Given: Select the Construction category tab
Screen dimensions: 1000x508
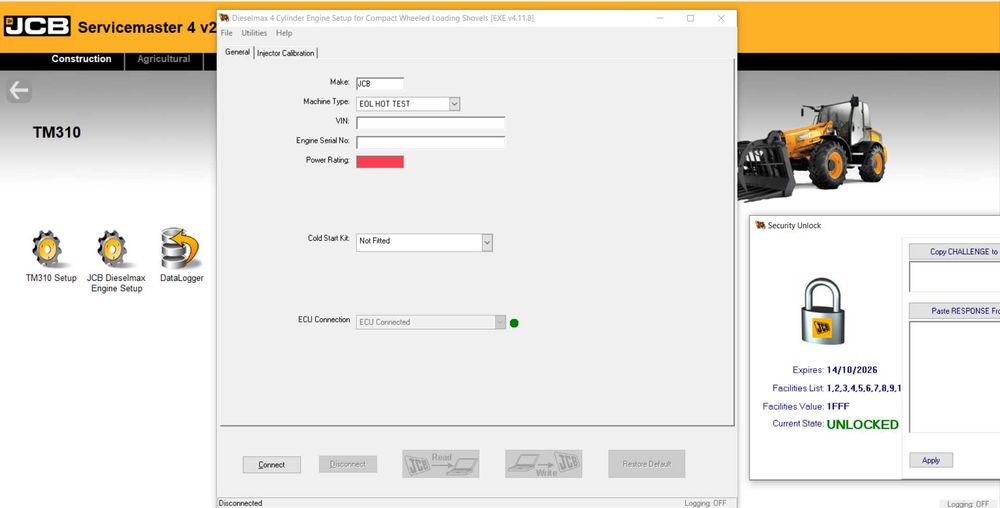Looking at the screenshot, I should click(82, 59).
